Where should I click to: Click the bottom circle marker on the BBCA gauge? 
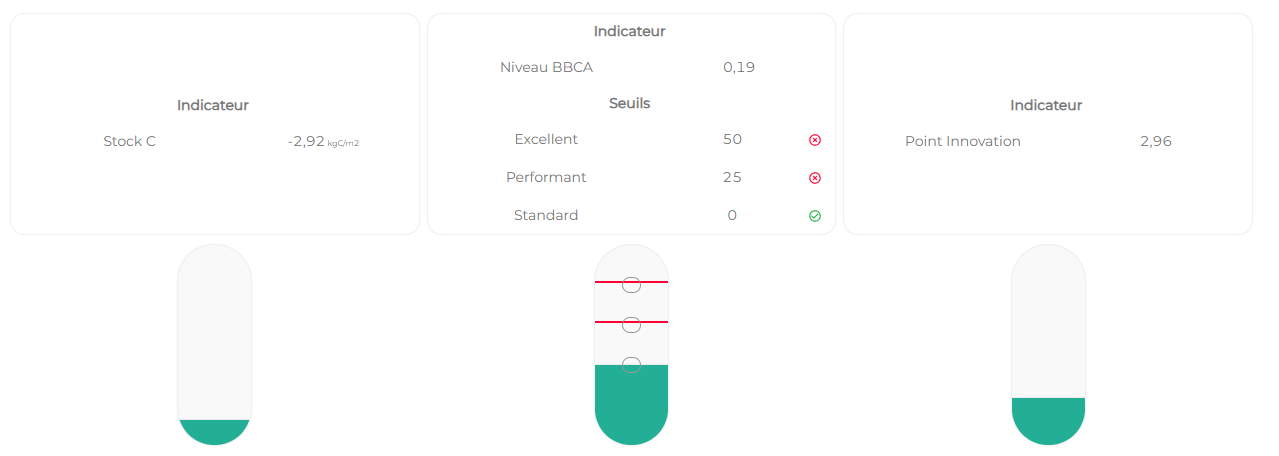631,365
